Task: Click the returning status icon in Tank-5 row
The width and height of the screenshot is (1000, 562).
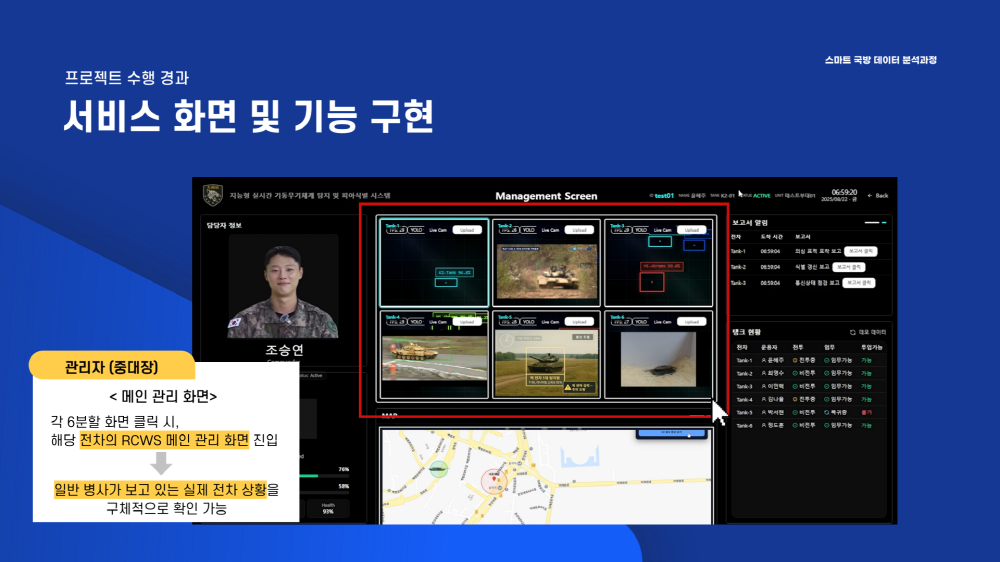Action: 827,412
